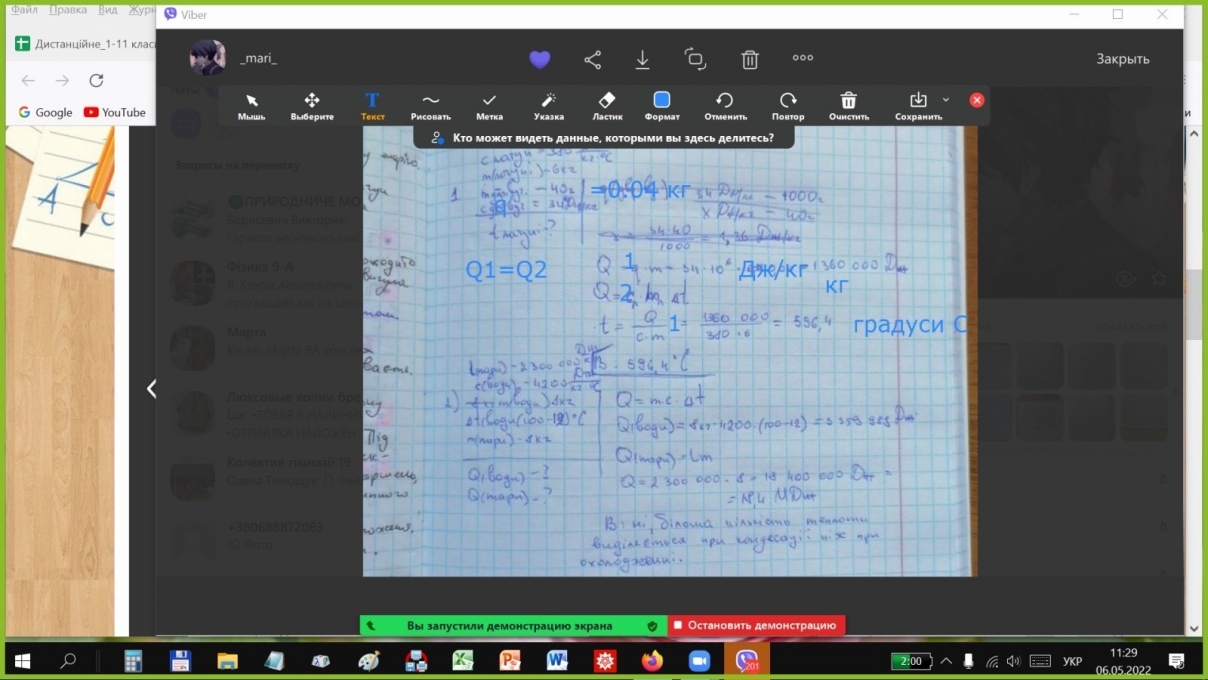
Task: Open the Windows Start menu
Action: tap(22, 660)
